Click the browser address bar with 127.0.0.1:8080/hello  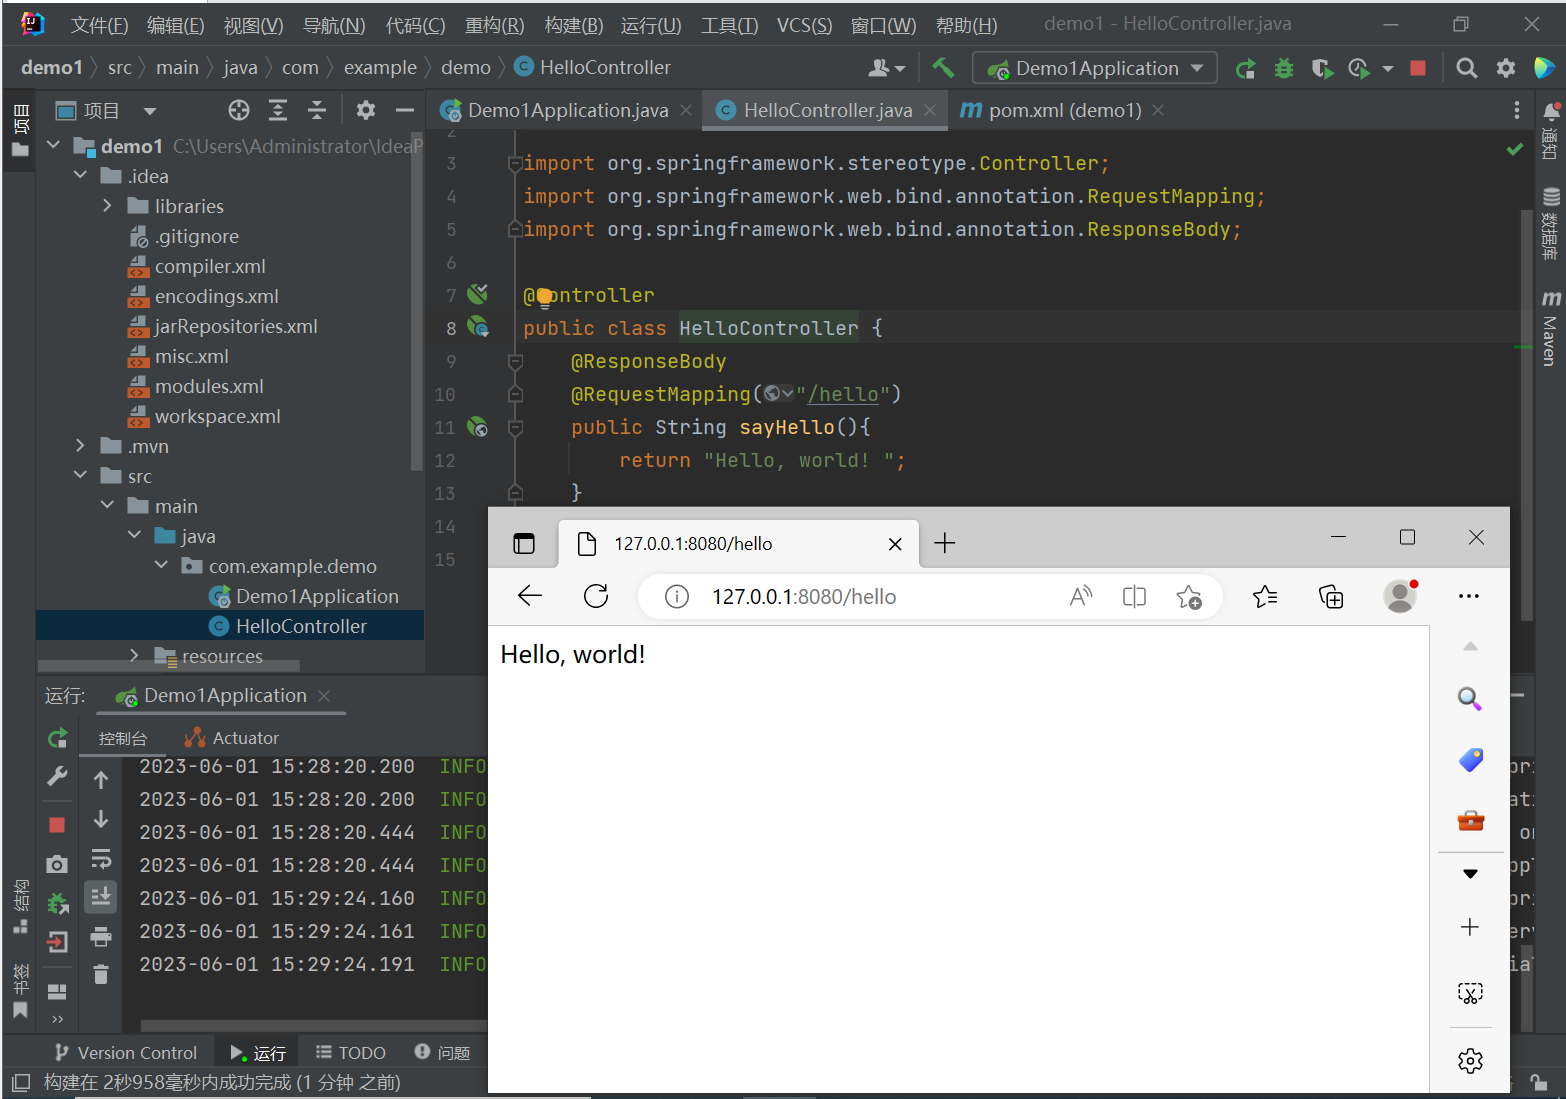pos(804,597)
